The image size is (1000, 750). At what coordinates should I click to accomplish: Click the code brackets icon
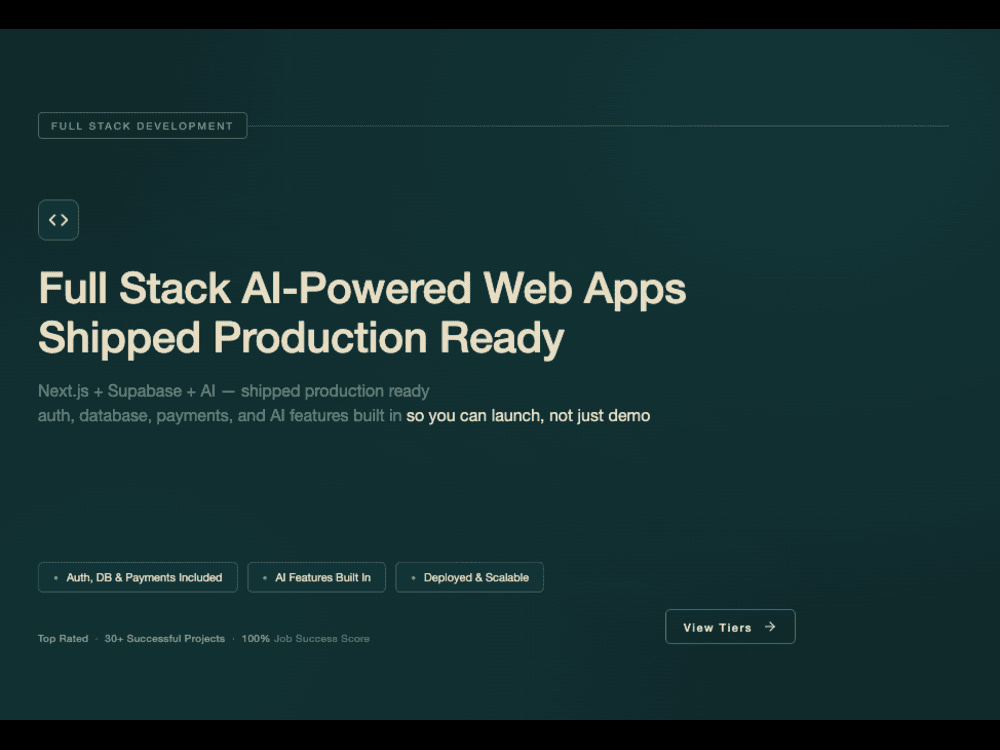point(58,220)
